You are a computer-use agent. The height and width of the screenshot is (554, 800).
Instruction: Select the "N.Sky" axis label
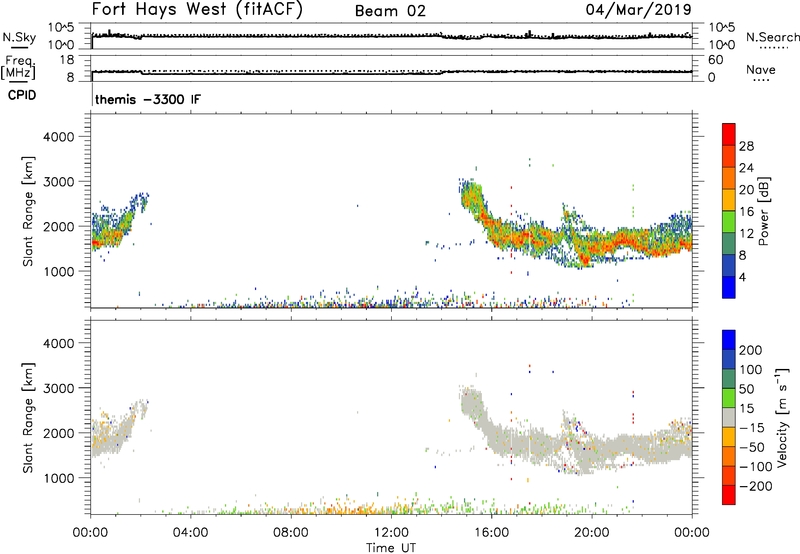(19, 37)
